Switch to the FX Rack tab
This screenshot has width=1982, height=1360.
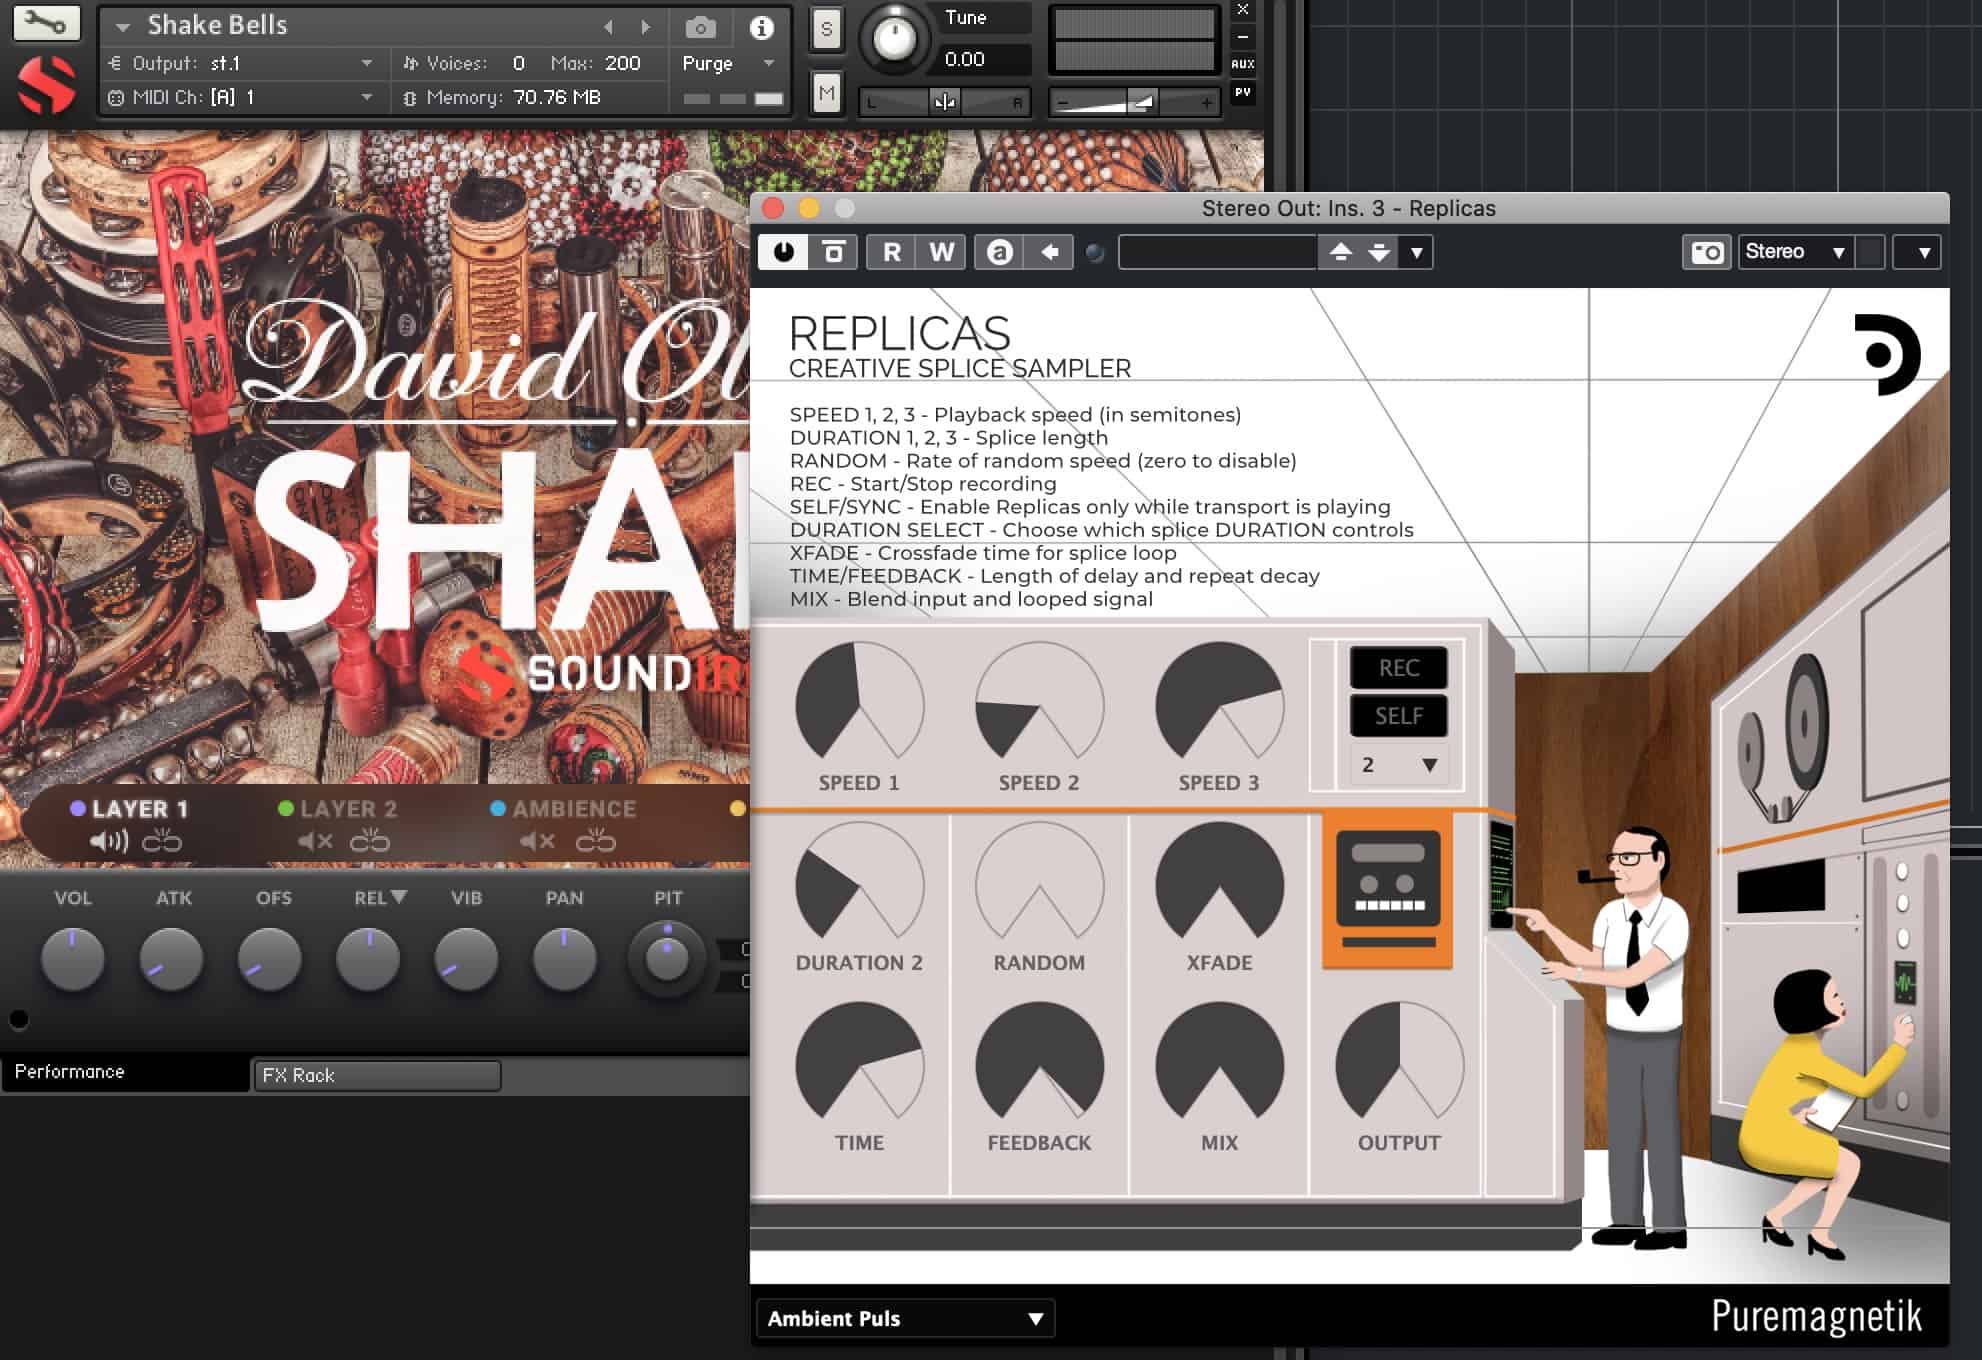point(376,1075)
